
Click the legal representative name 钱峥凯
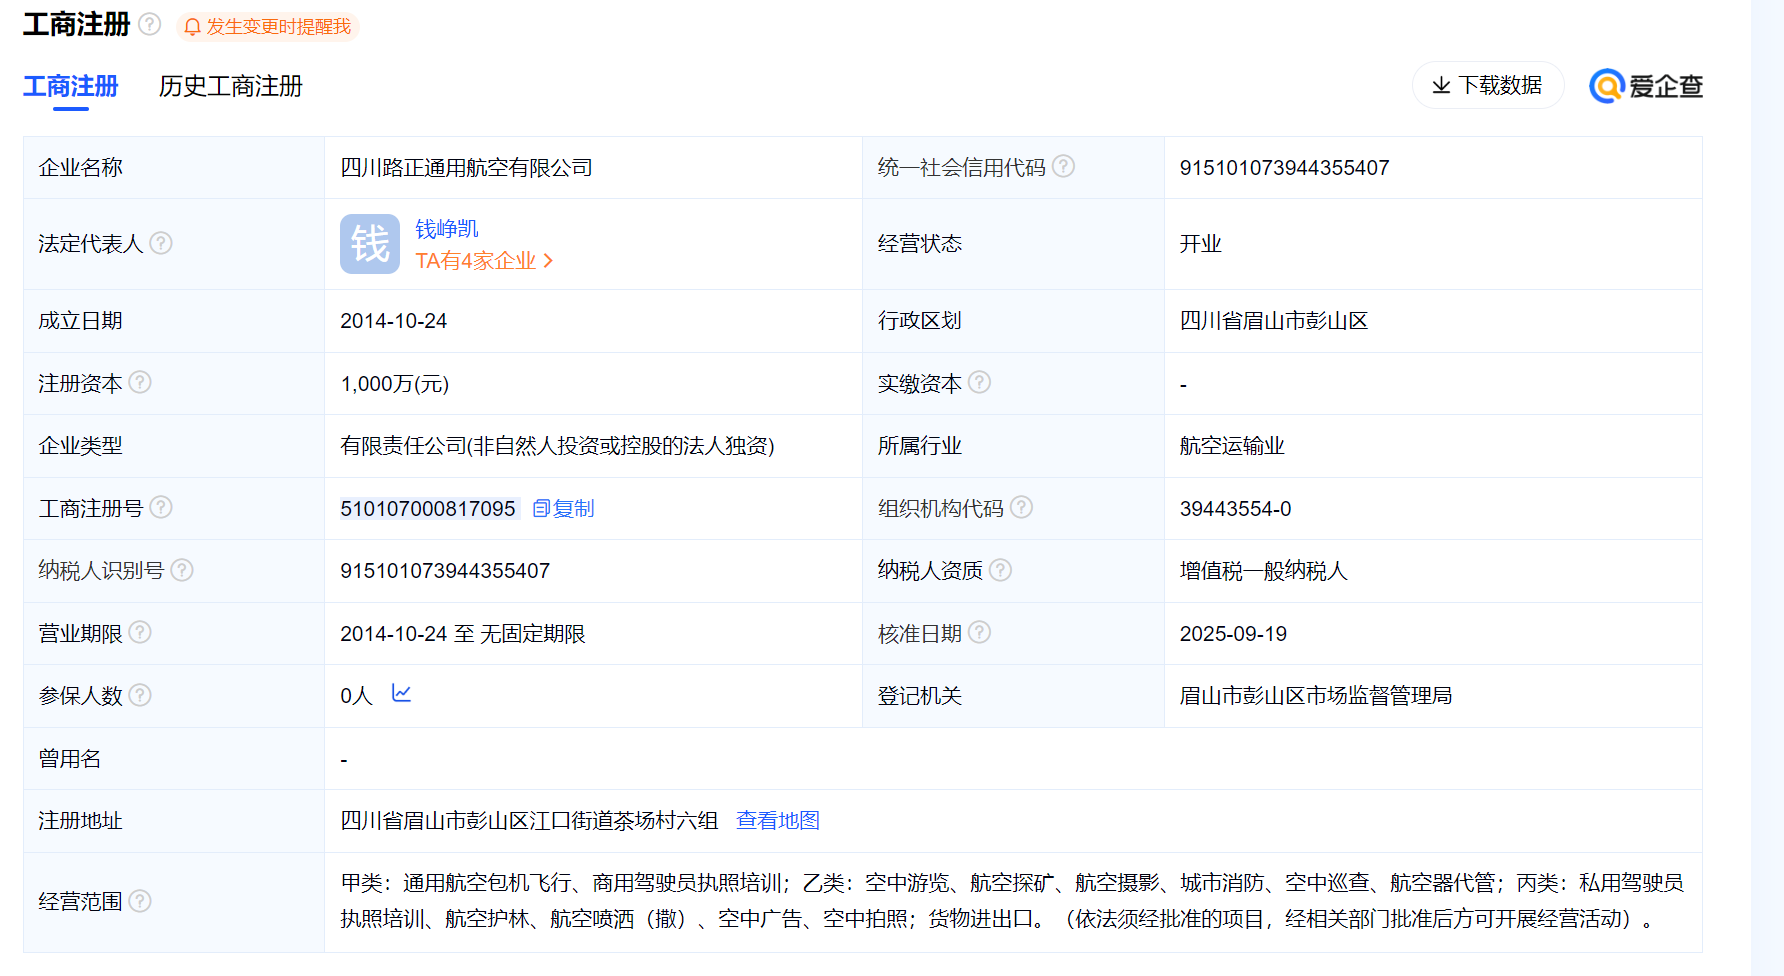447,228
